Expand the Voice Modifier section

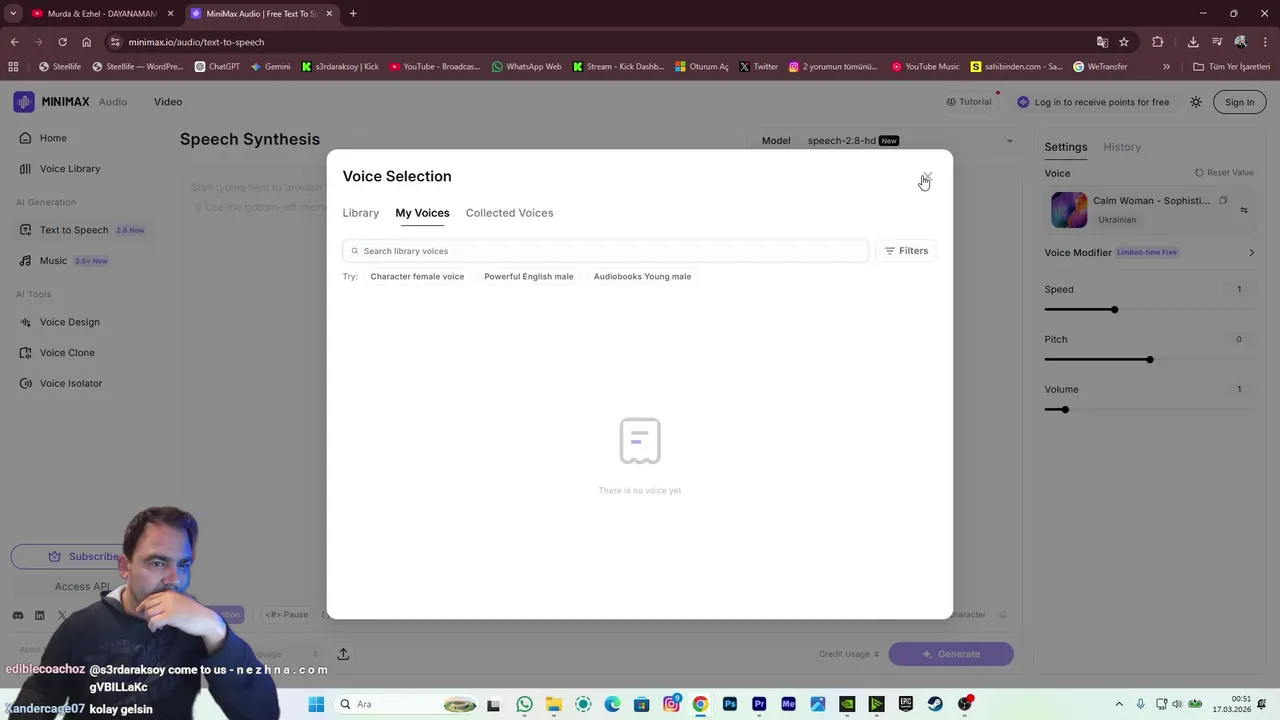(x=1150, y=253)
